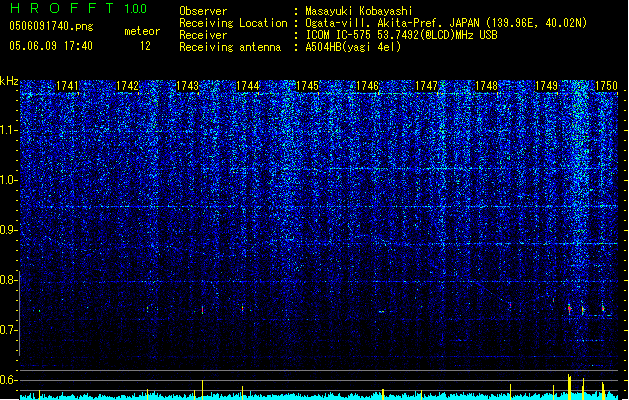Click the 0.8 kHz axis label
This screenshot has width=629, height=400.
[x=9, y=280]
